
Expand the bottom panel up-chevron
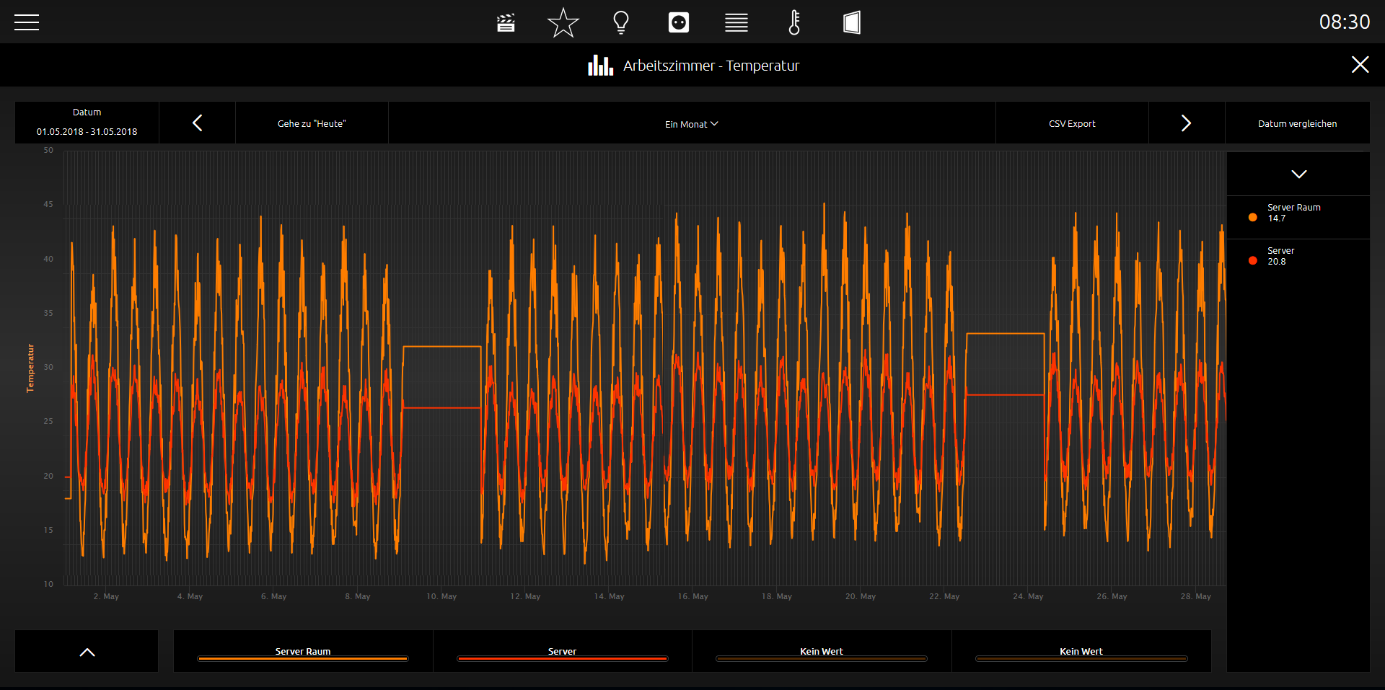point(87,652)
